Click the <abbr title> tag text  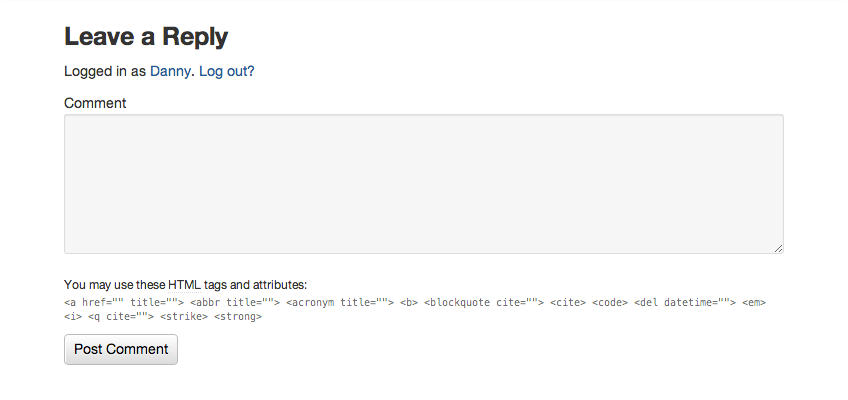(234, 301)
